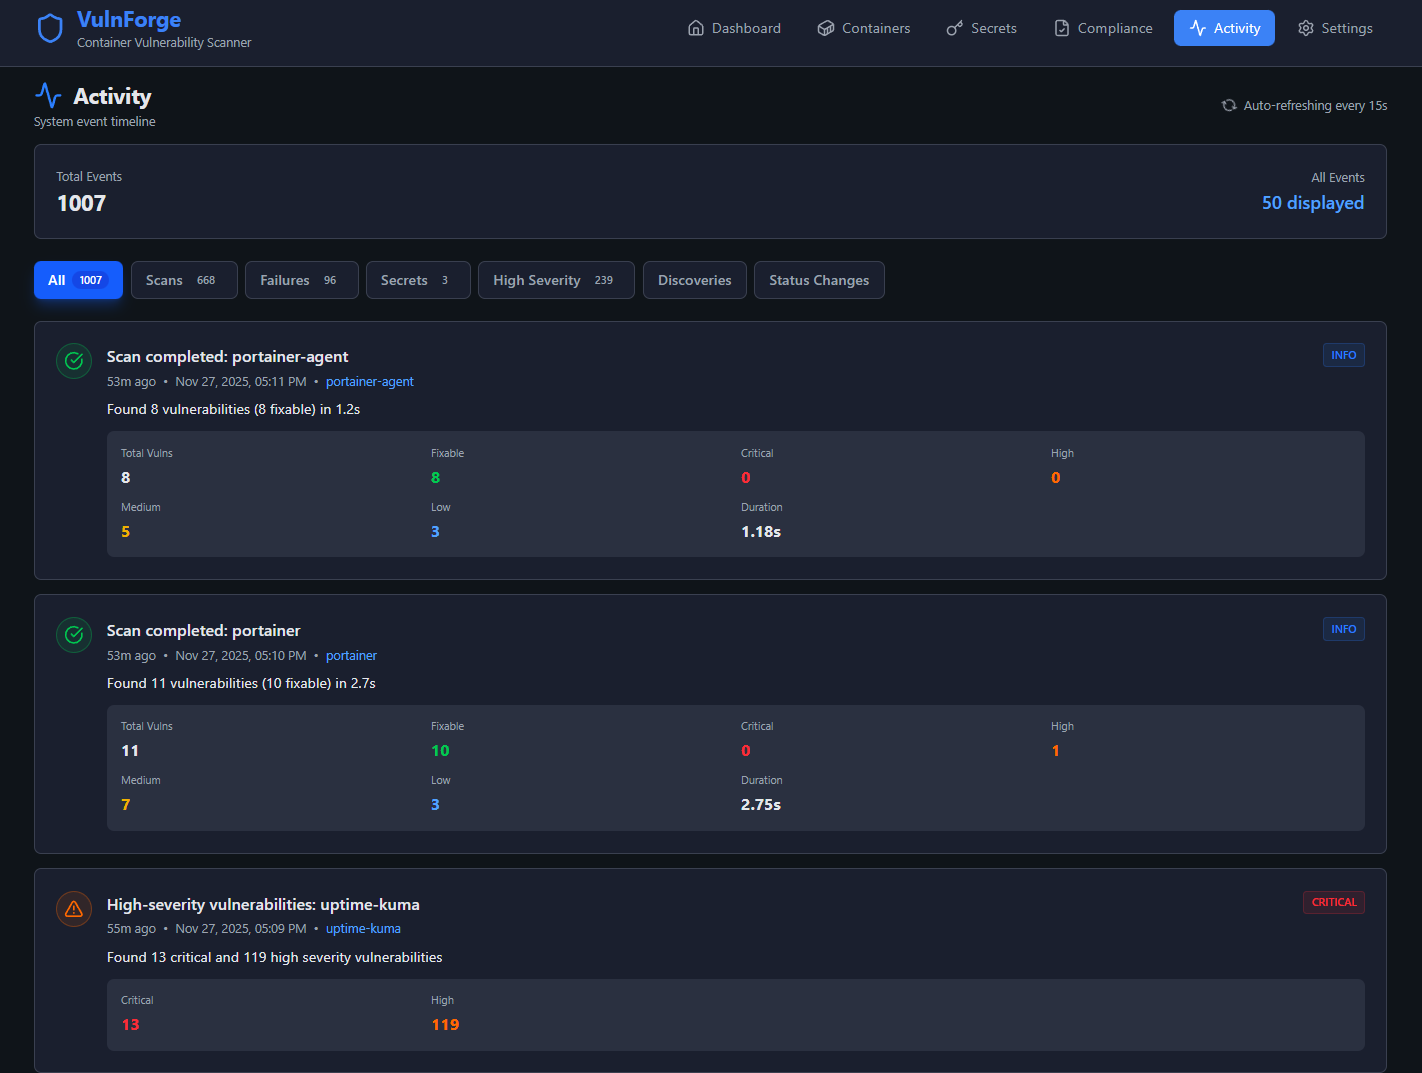Image resolution: width=1422 pixels, height=1073 pixels.
Task: Show only Failures events
Action: [297, 280]
